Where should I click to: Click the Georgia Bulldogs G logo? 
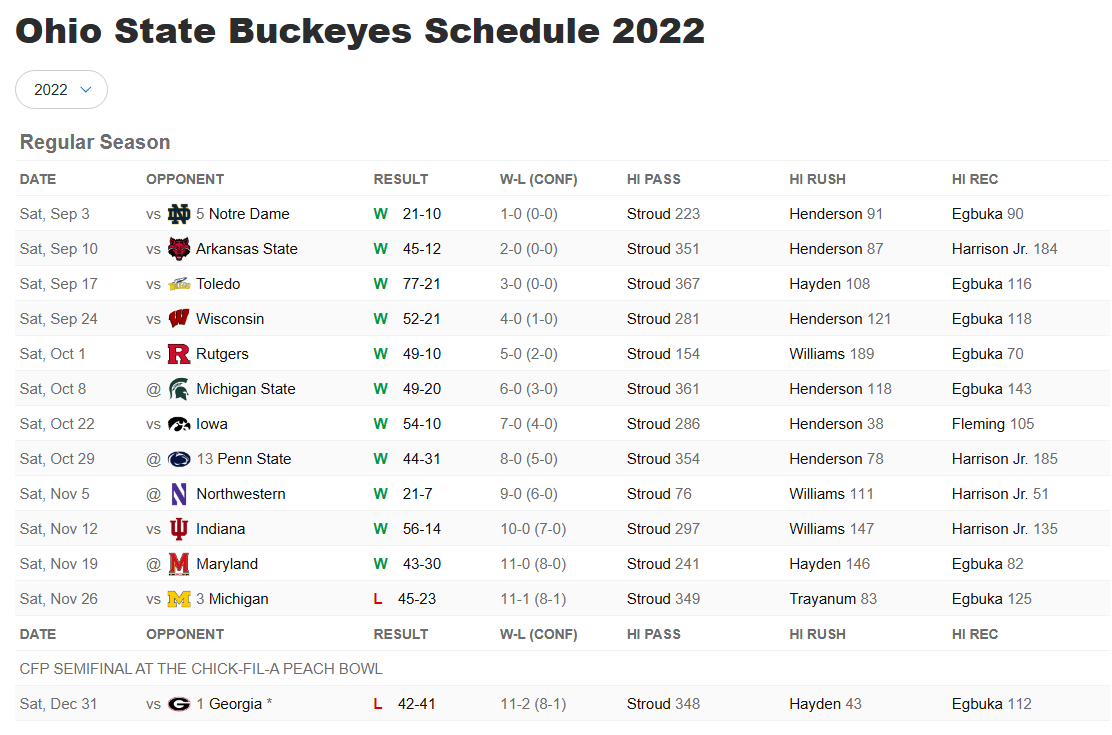pyautogui.click(x=179, y=704)
